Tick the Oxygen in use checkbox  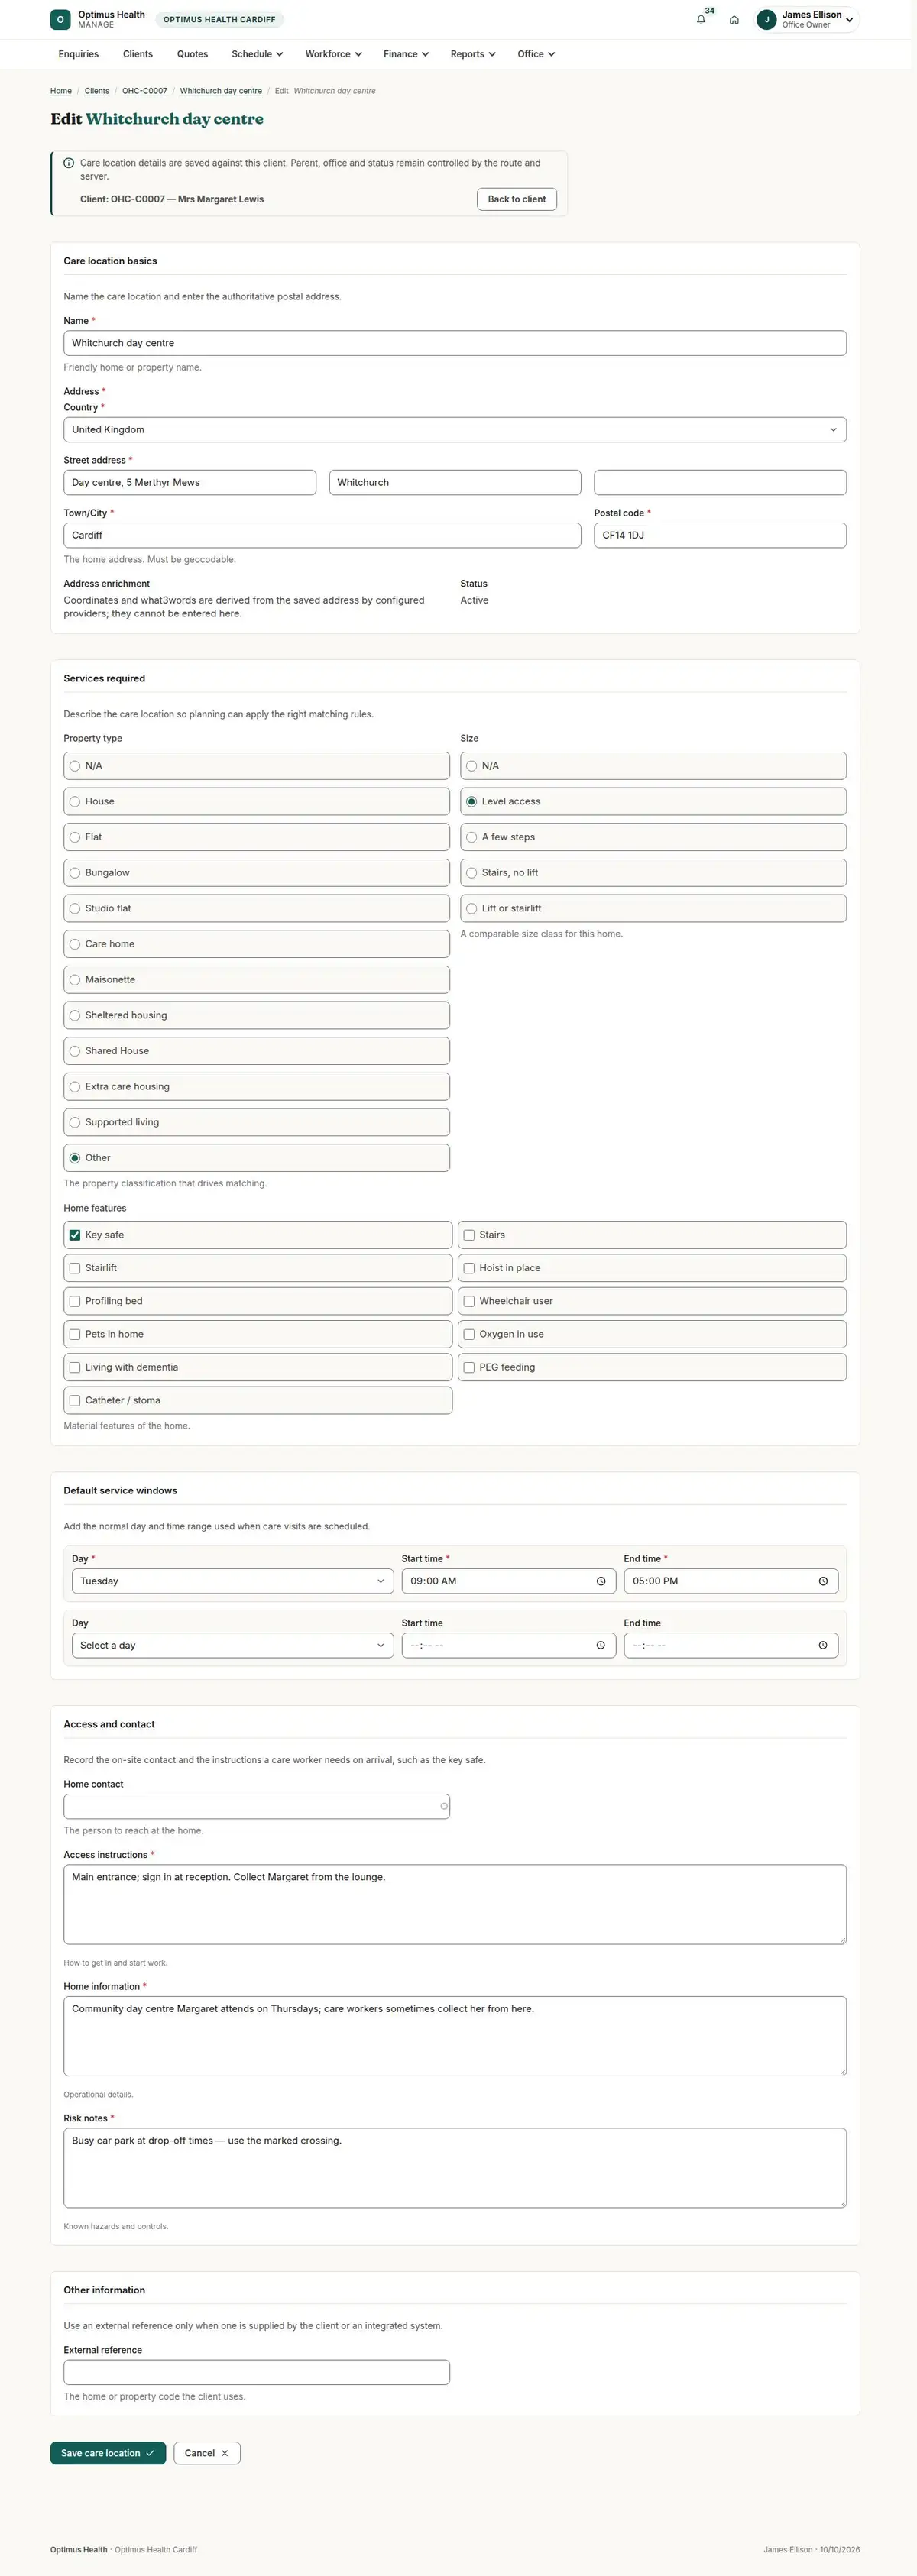click(x=469, y=1334)
